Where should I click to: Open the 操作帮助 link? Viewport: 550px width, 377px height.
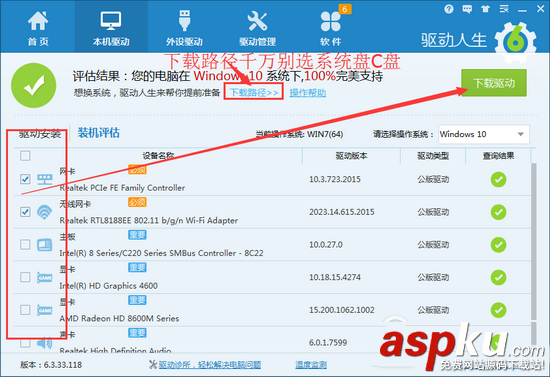308,93
